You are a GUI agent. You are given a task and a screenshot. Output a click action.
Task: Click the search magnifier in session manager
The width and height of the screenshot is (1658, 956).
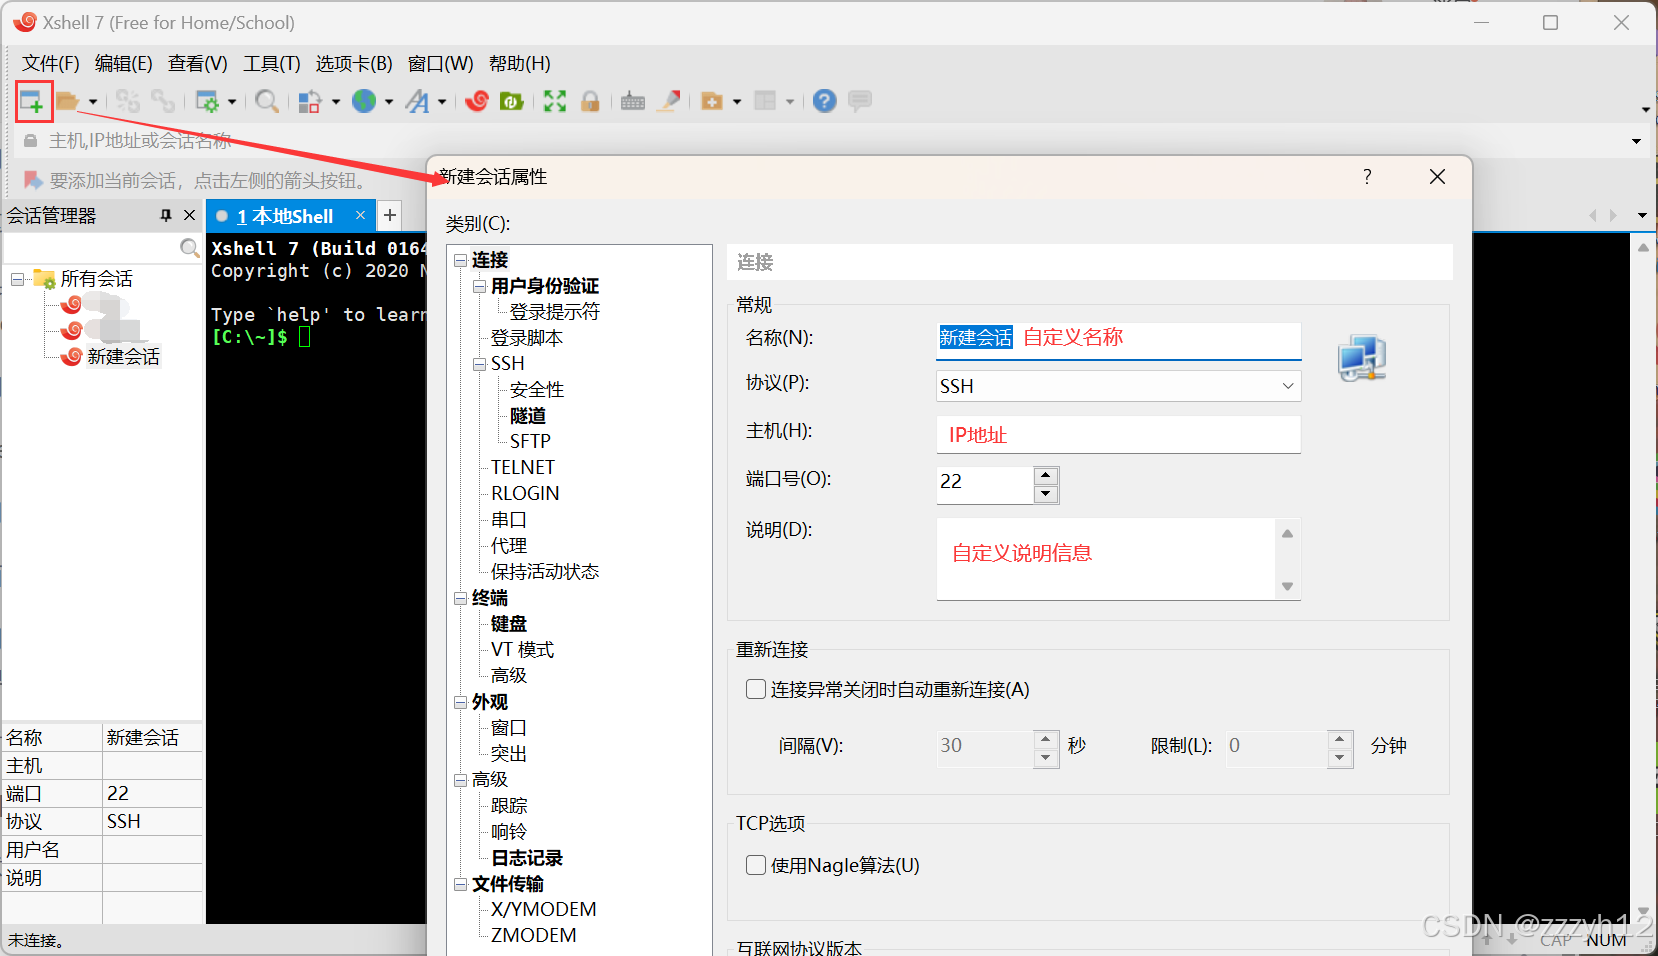[x=189, y=248]
